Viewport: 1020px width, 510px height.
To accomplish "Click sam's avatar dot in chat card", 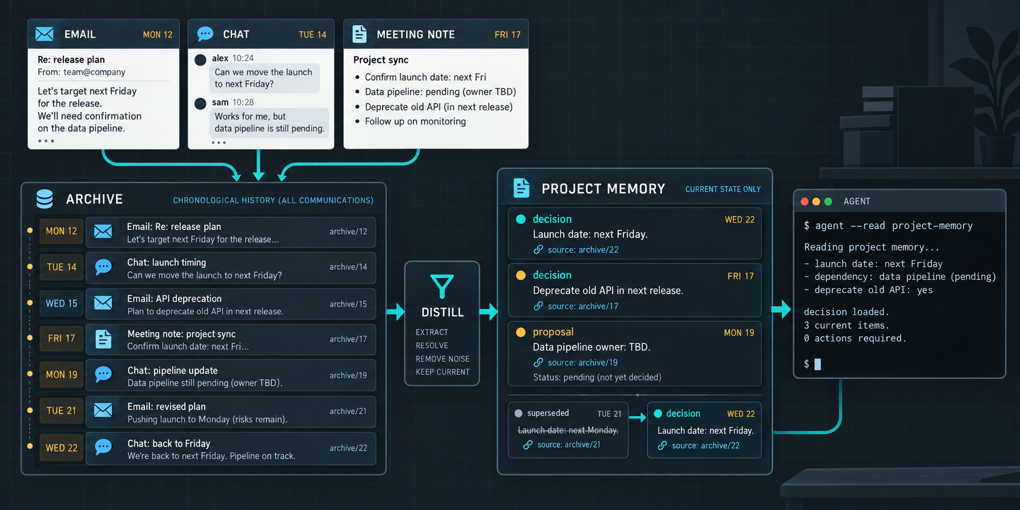I will click(202, 103).
